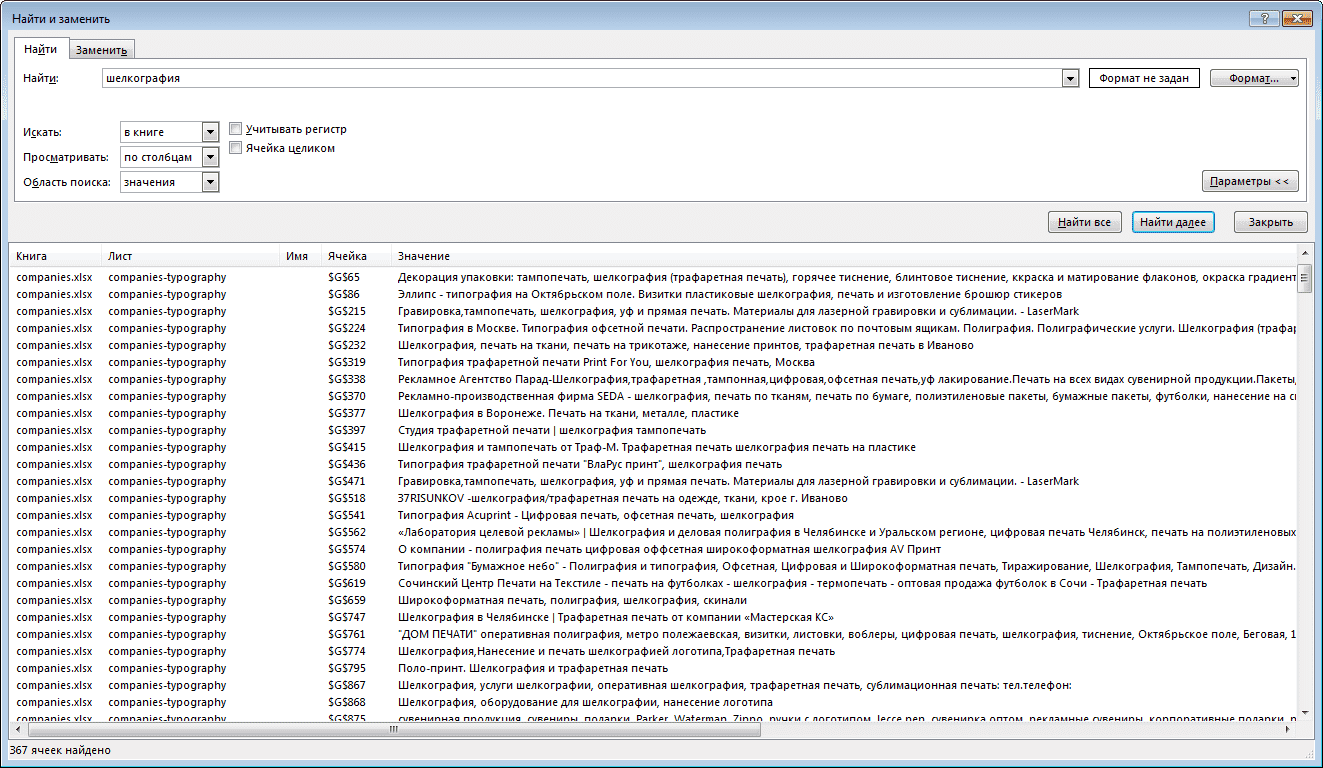This screenshot has height=768, width=1323.
Task: Select the result for cell $G$415
Action: (x=653, y=447)
